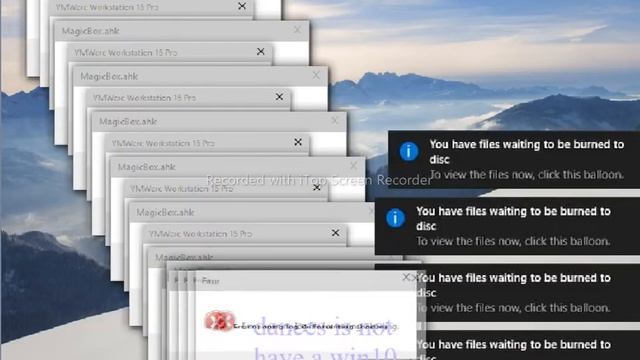Open the bottom-most burn-to-disc notification

528,345
